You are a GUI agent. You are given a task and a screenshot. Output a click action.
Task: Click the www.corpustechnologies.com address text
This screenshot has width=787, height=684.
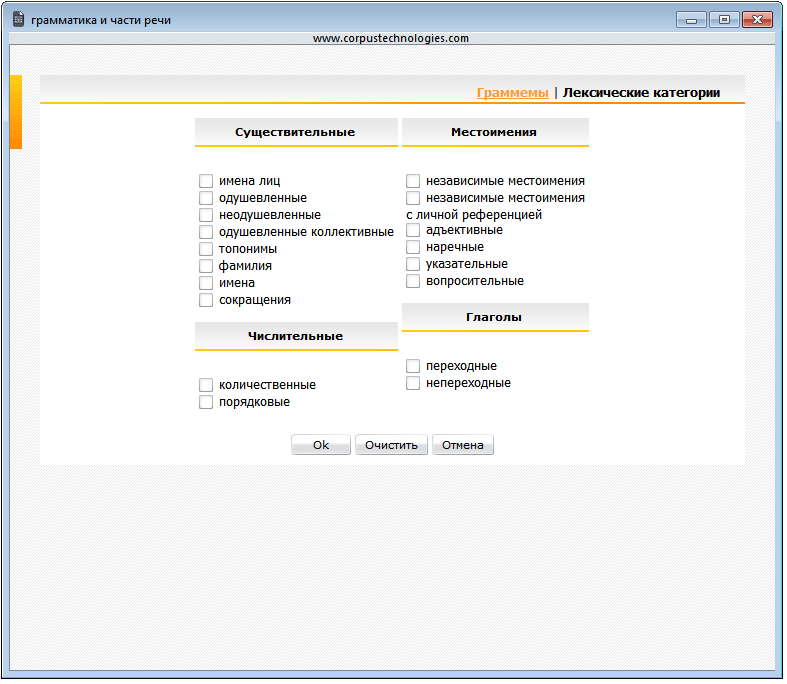coord(390,38)
